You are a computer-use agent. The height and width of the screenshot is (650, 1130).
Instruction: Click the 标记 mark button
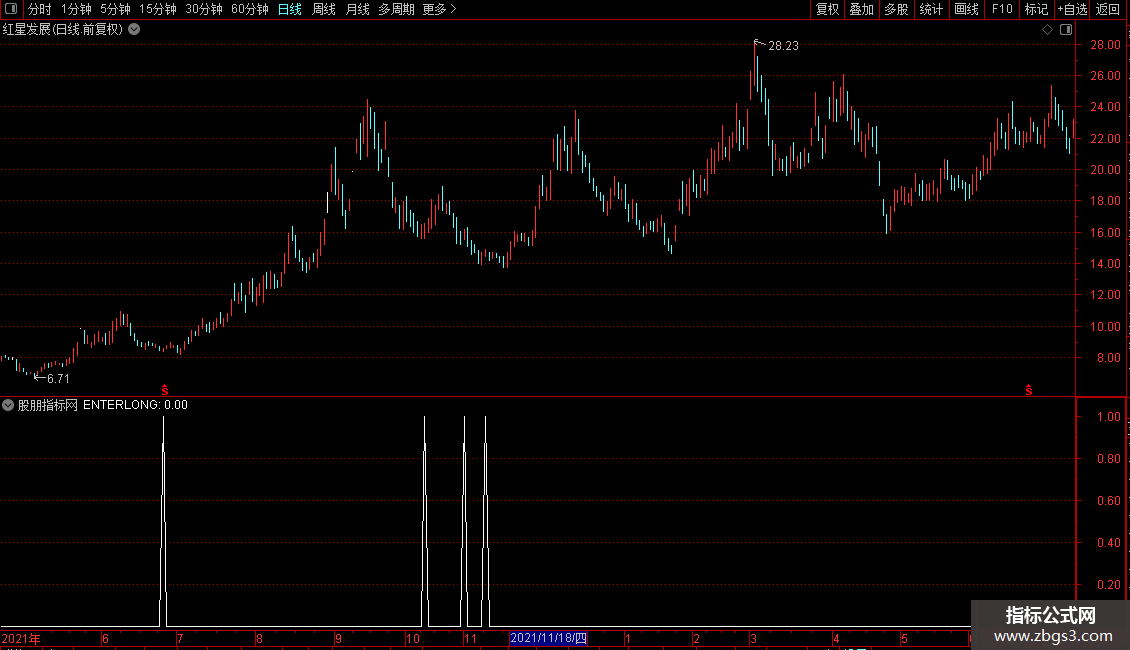point(1036,9)
